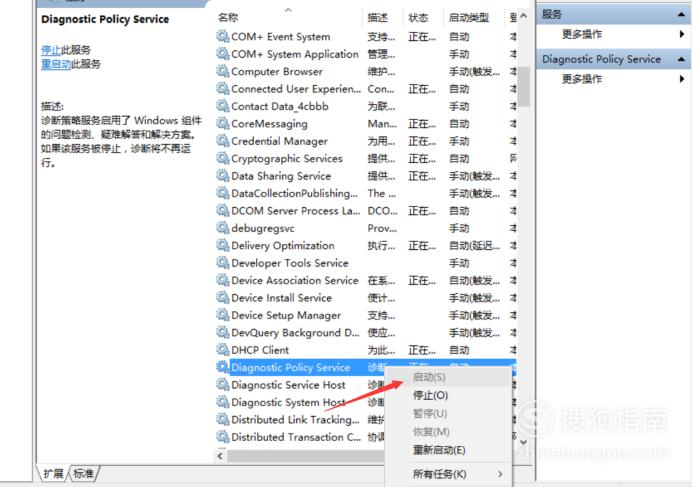Click gear icon for Delivery Optimization
The height and width of the screenshot is (487, 692).
click(x=223, y=245)
